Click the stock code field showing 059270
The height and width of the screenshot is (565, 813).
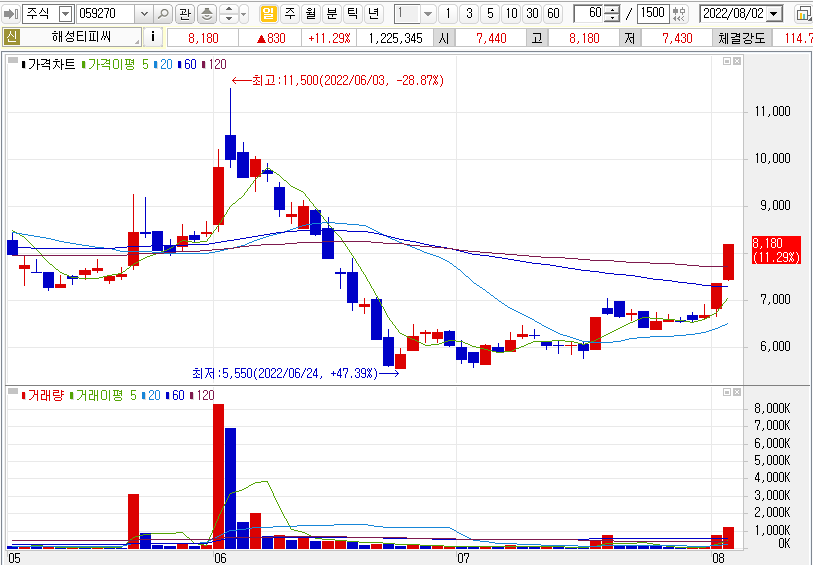105,13
